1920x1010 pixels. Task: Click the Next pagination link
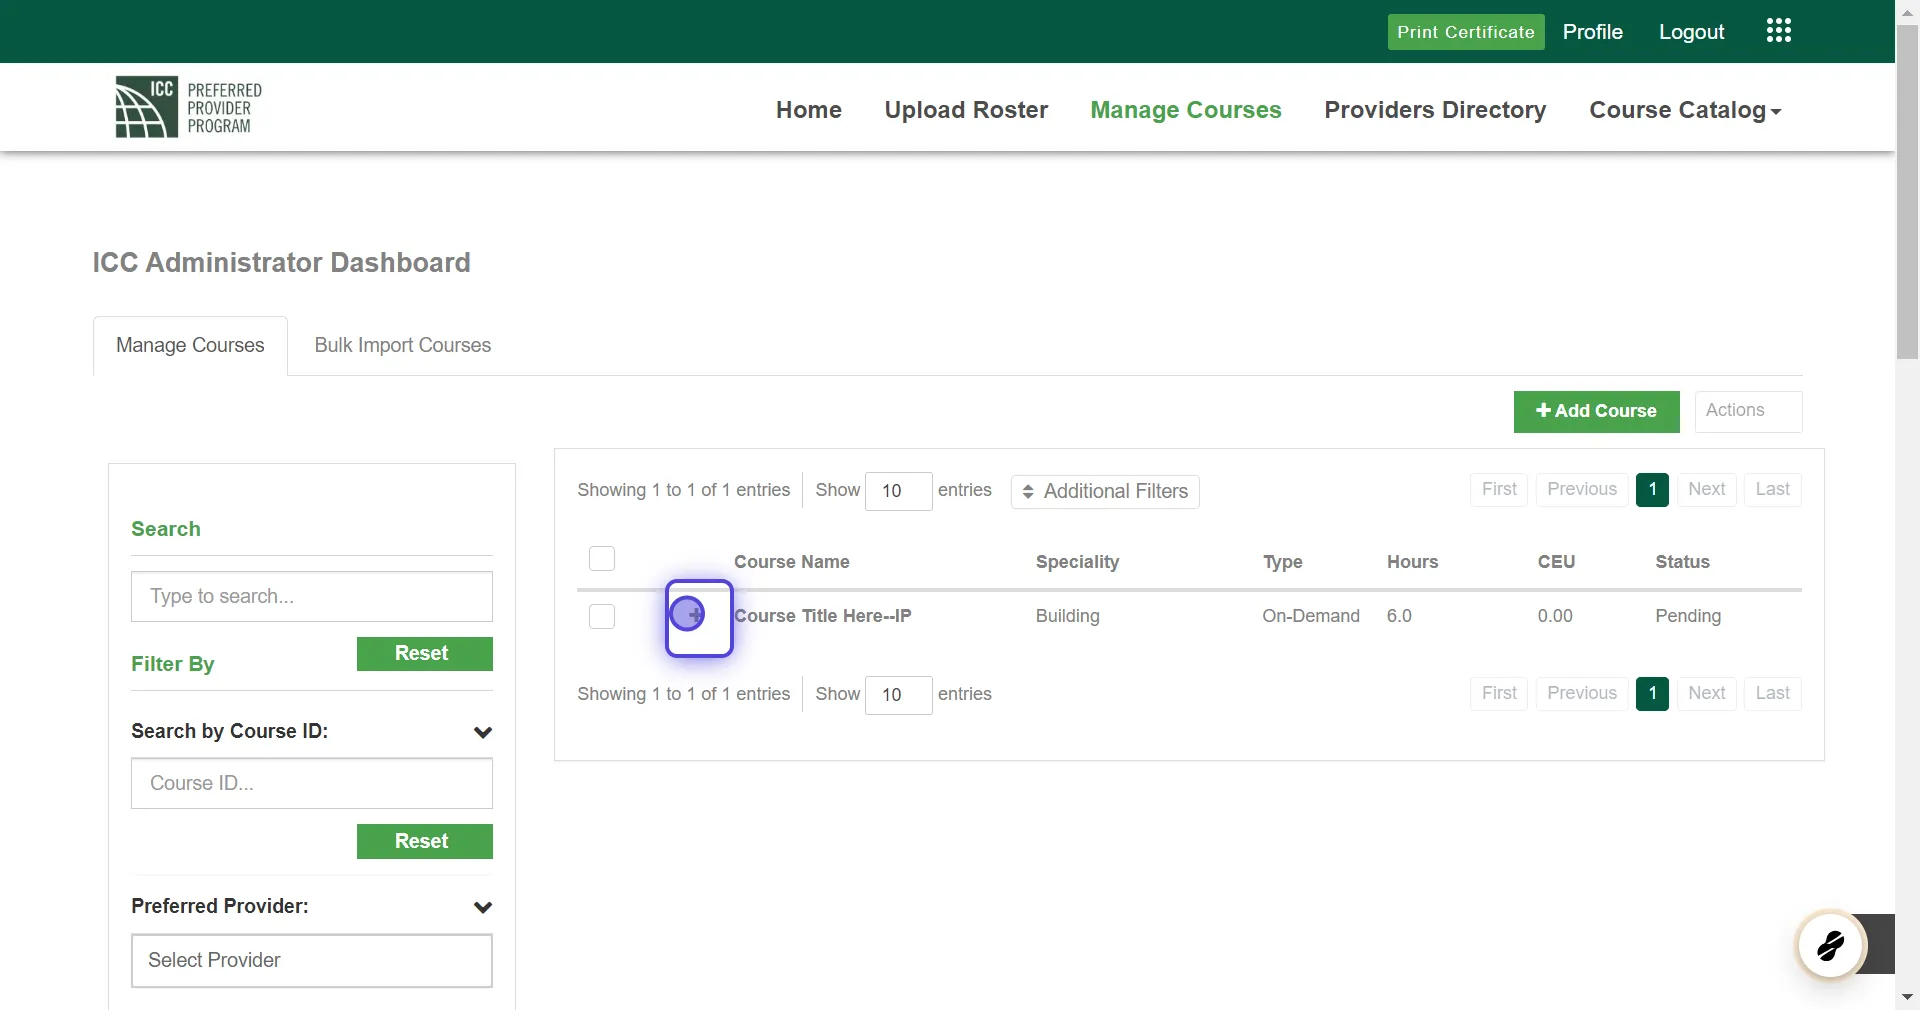[1707, 489]
